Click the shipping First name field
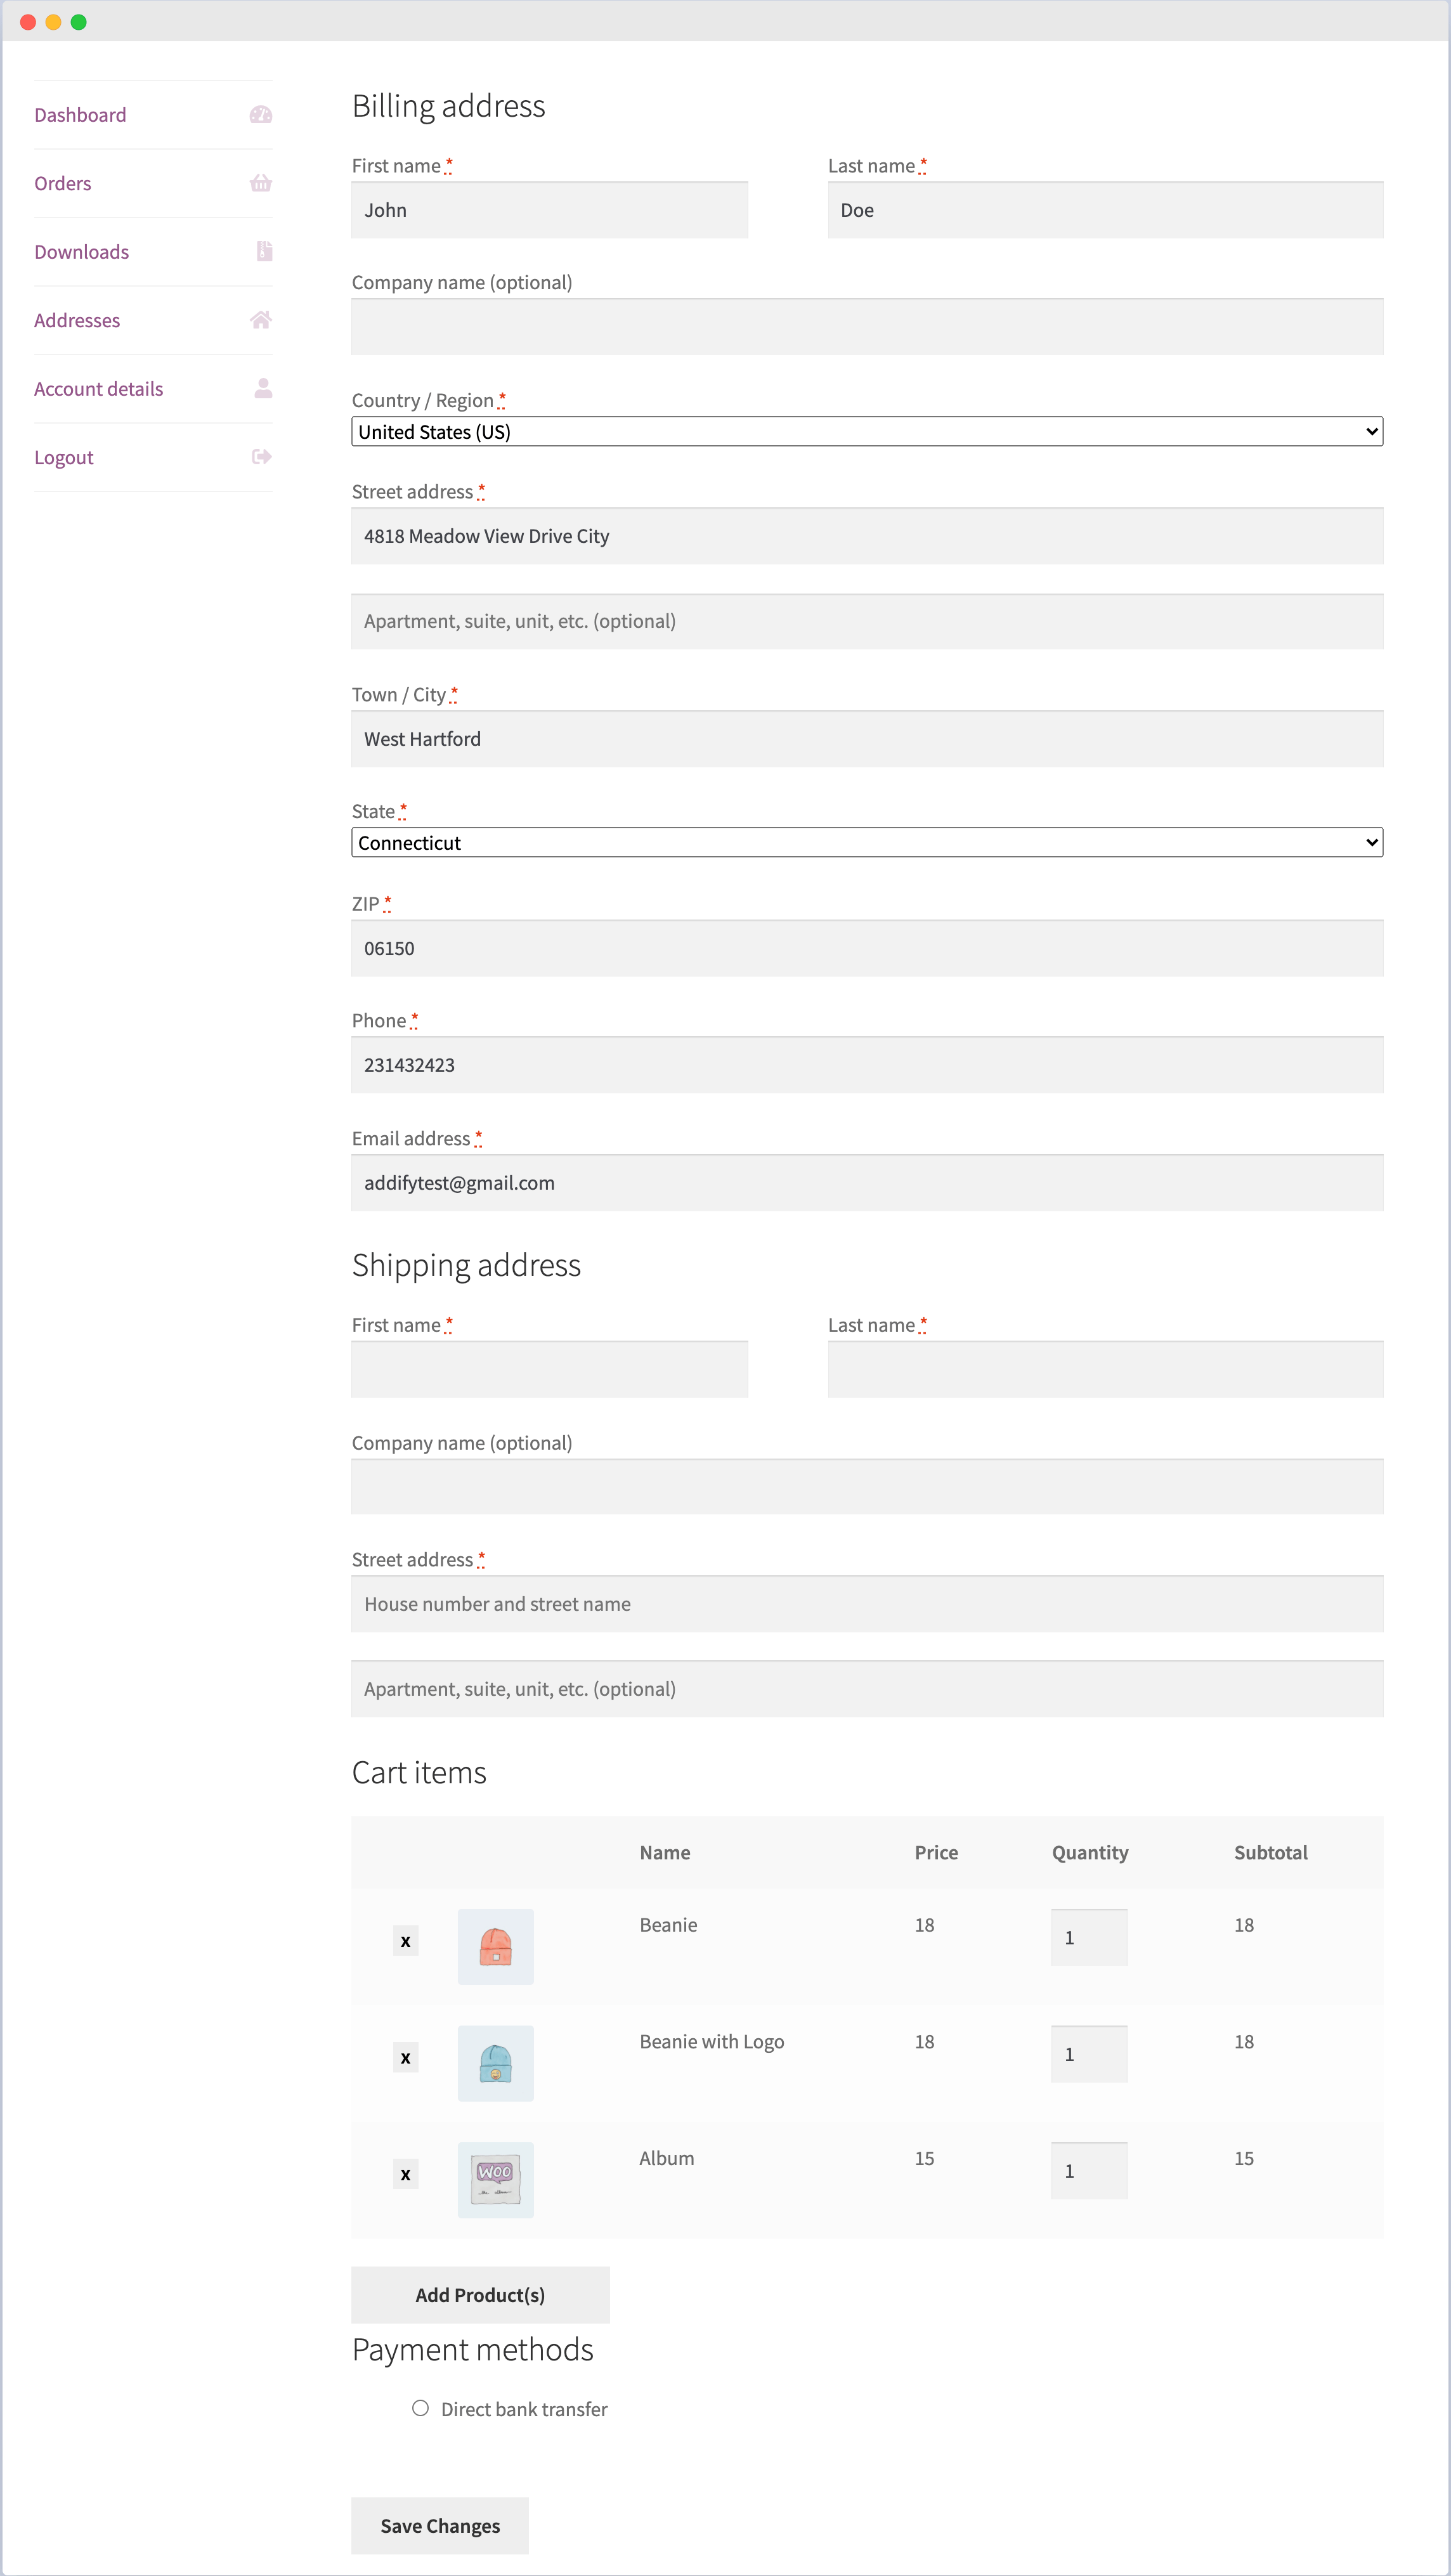 (x=549, y=1369)
